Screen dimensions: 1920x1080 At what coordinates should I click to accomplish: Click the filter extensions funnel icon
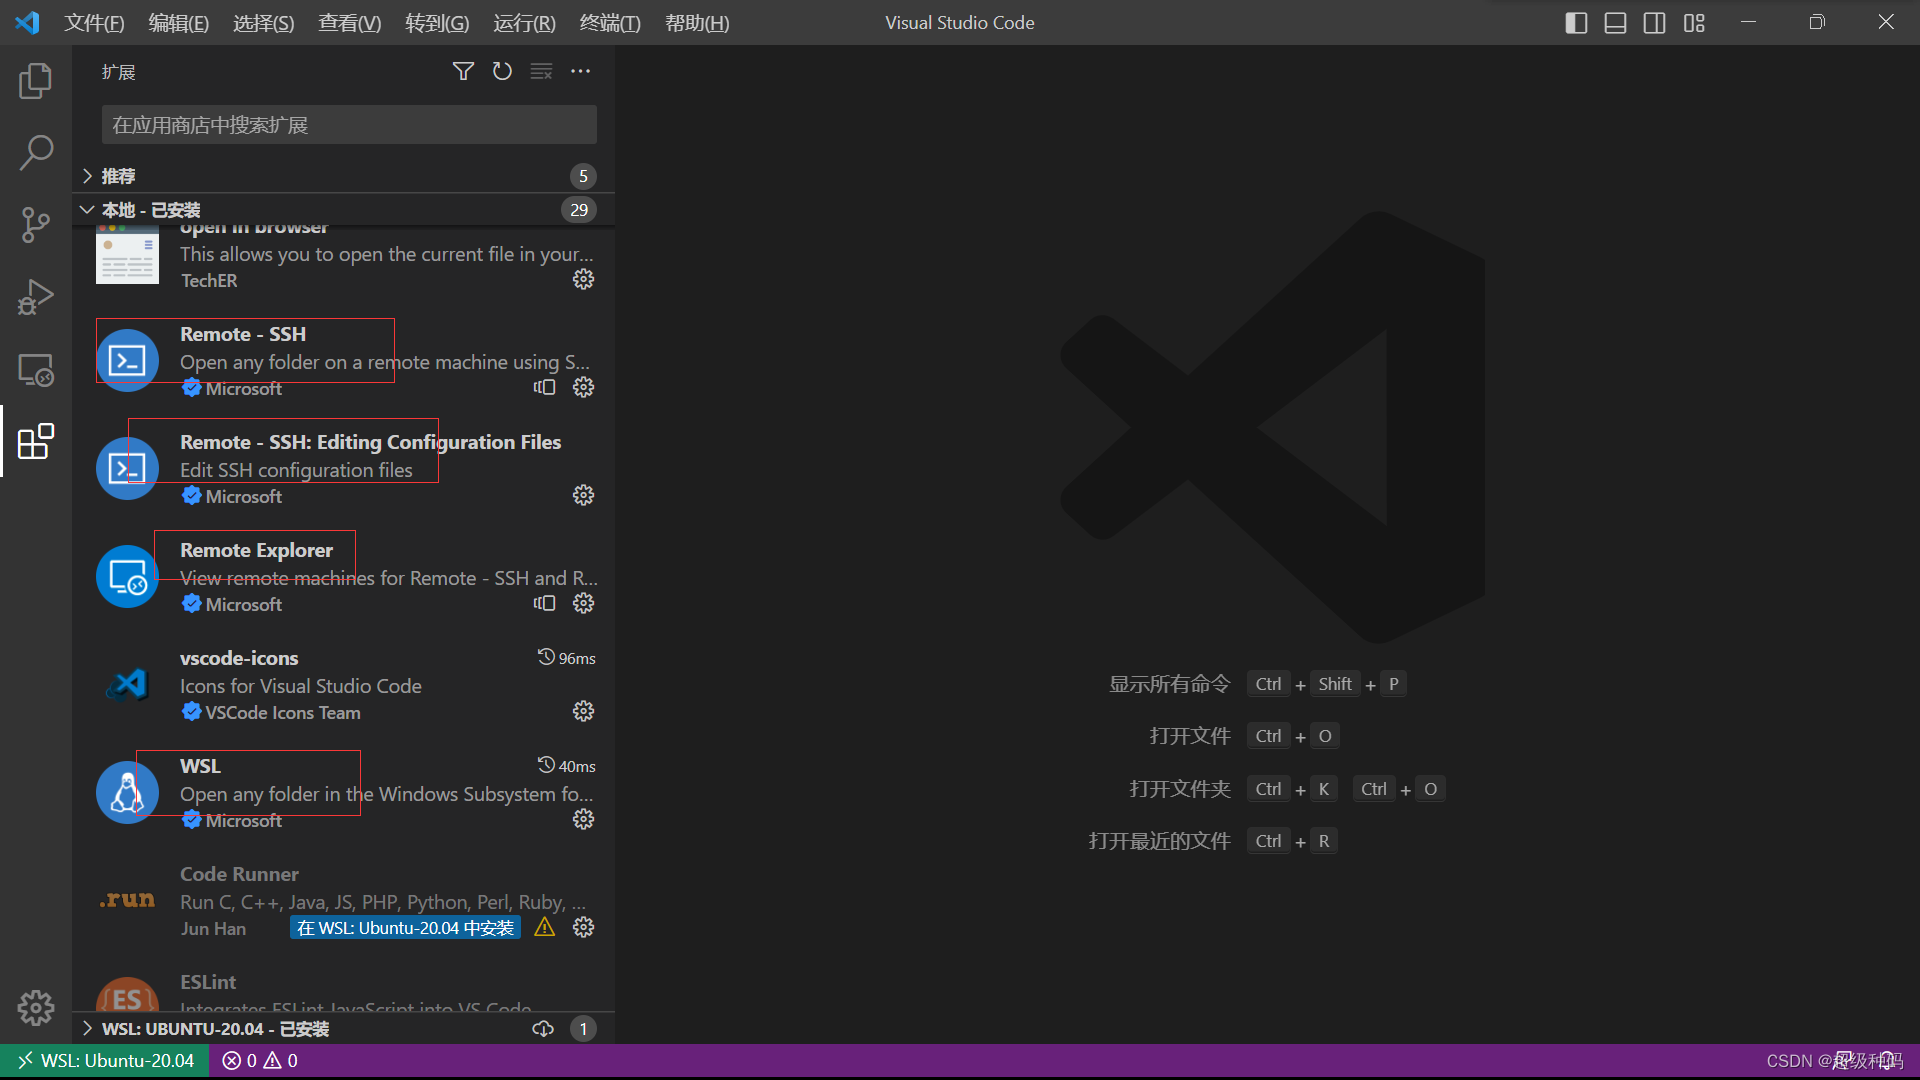tap(463, 71)
